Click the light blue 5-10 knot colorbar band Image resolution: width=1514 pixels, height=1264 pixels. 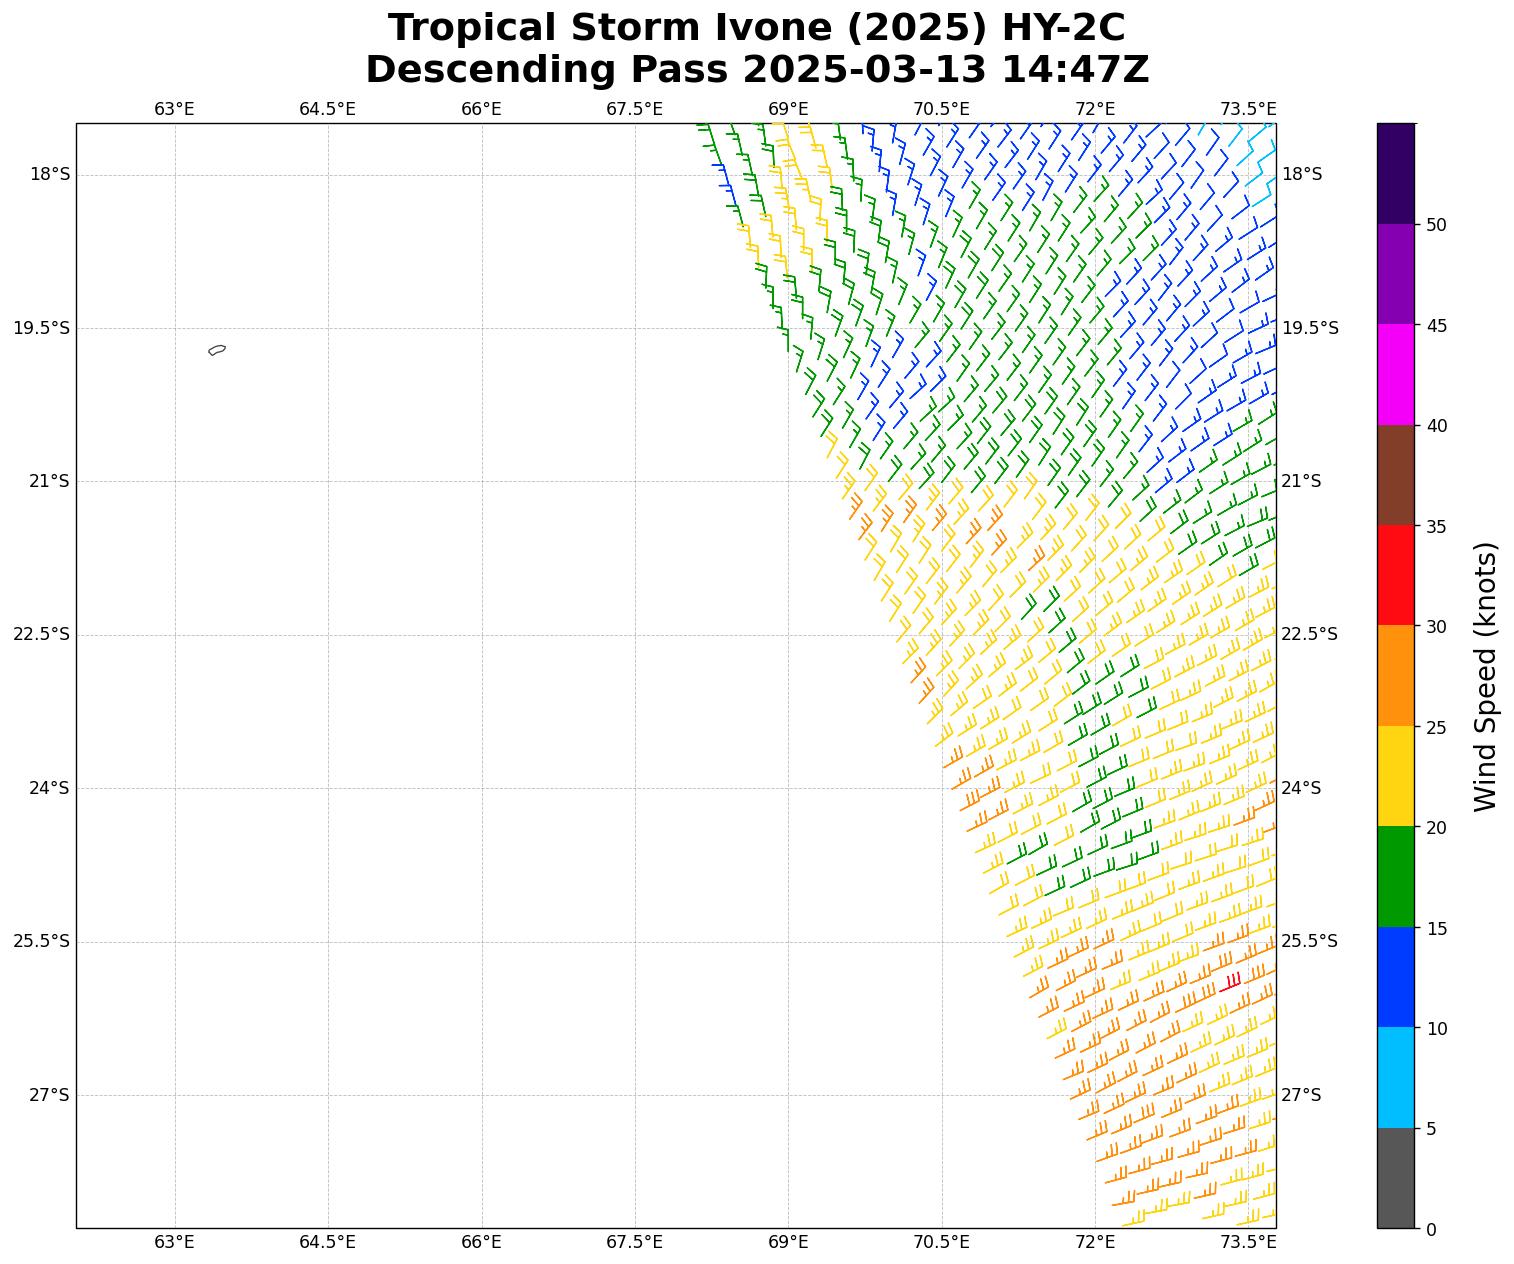coord(1395,1077)
